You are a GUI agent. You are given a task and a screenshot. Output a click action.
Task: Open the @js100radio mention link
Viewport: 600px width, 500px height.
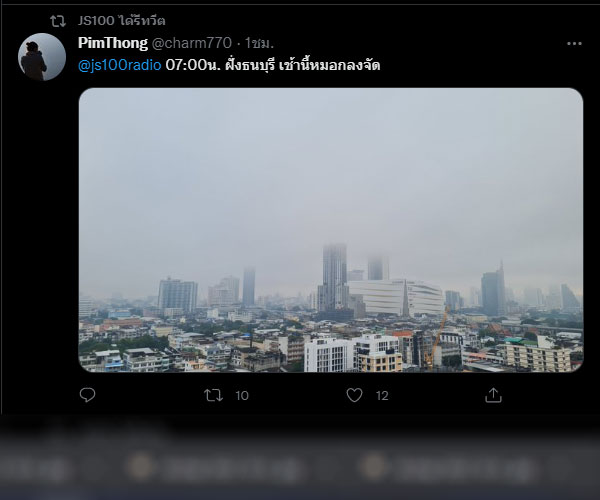point(119,65)
